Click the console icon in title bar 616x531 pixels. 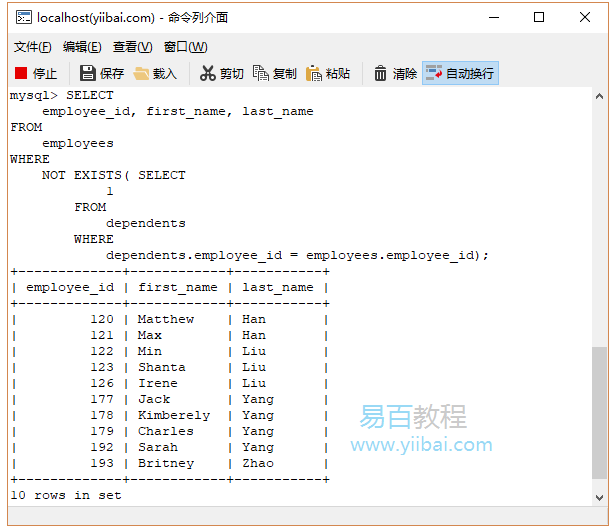tap(20, 17)
